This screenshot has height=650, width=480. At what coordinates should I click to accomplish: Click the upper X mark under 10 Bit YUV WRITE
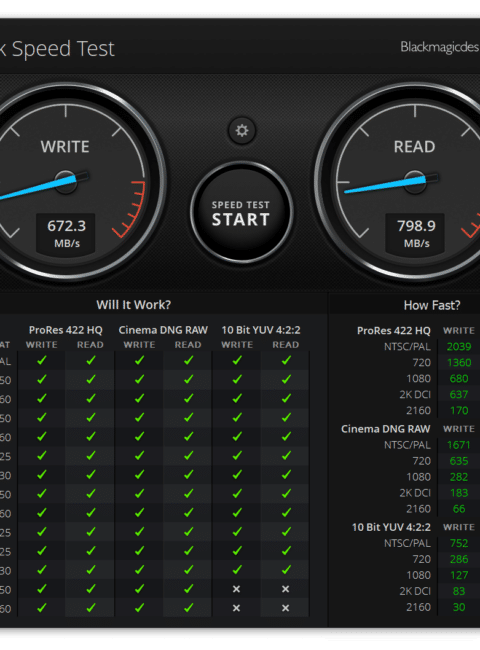point(236,589)
